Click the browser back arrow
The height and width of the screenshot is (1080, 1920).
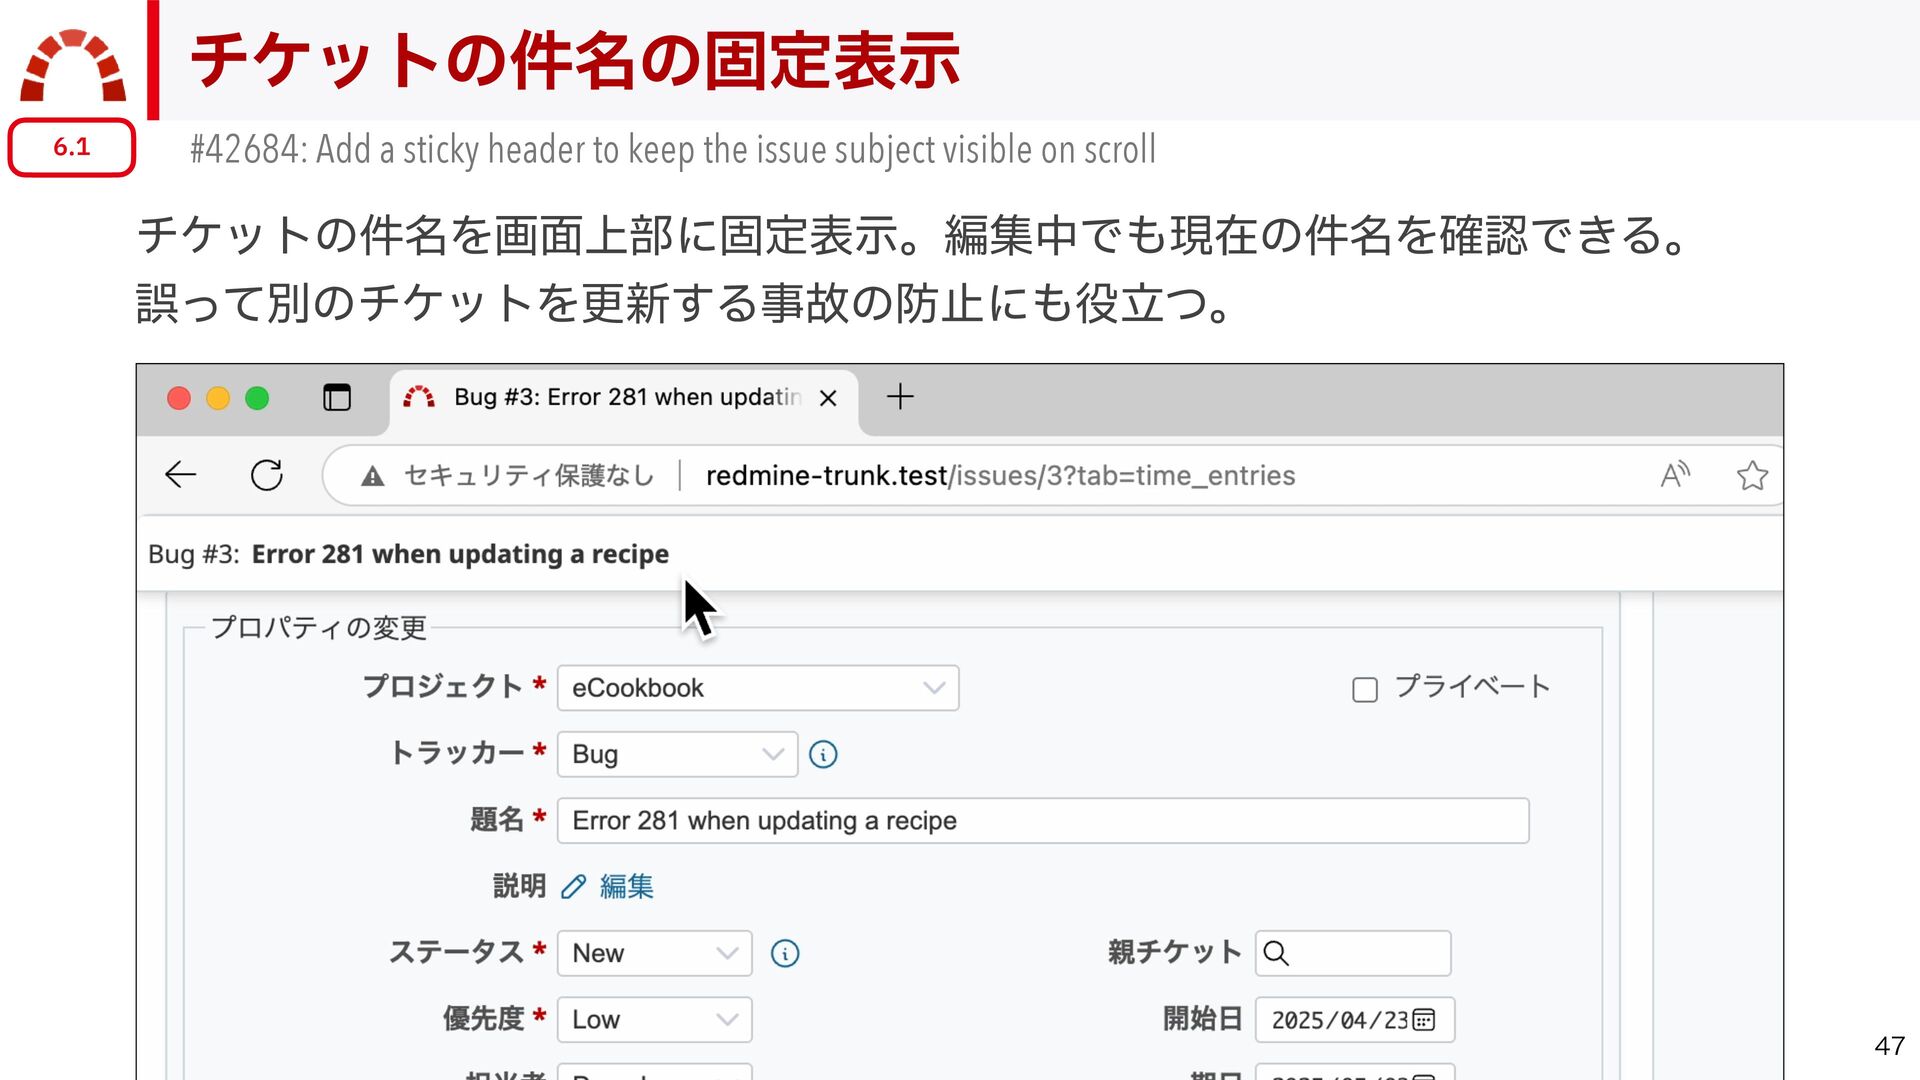(181, 475)
